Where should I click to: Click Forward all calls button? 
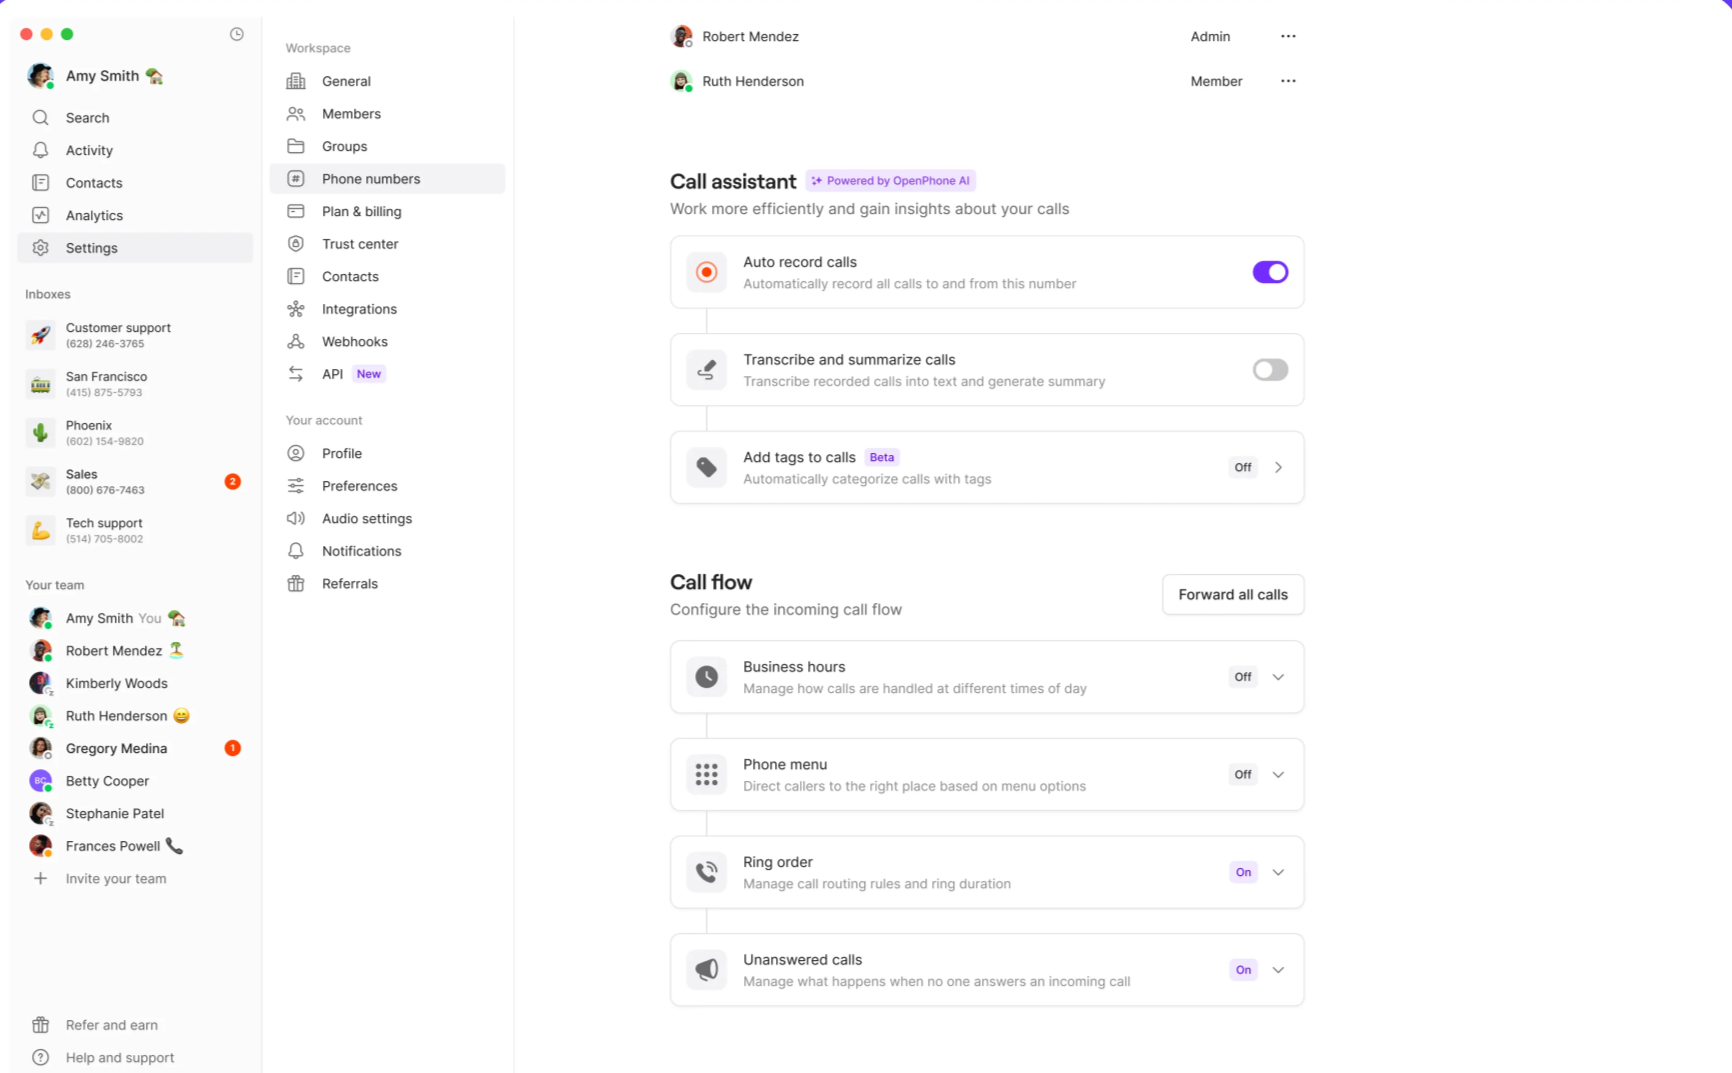pyautogui.click(x=1233, y=595)
